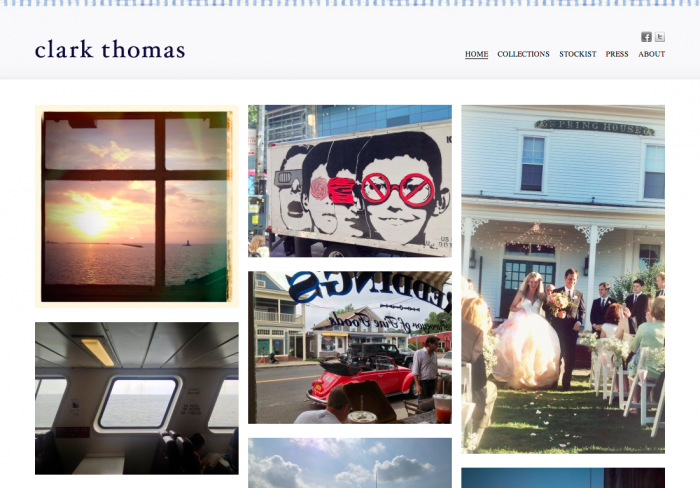The width and height of the screenshot is (700, 488).
Task: Open the PRESS page link
Action: 617,54
